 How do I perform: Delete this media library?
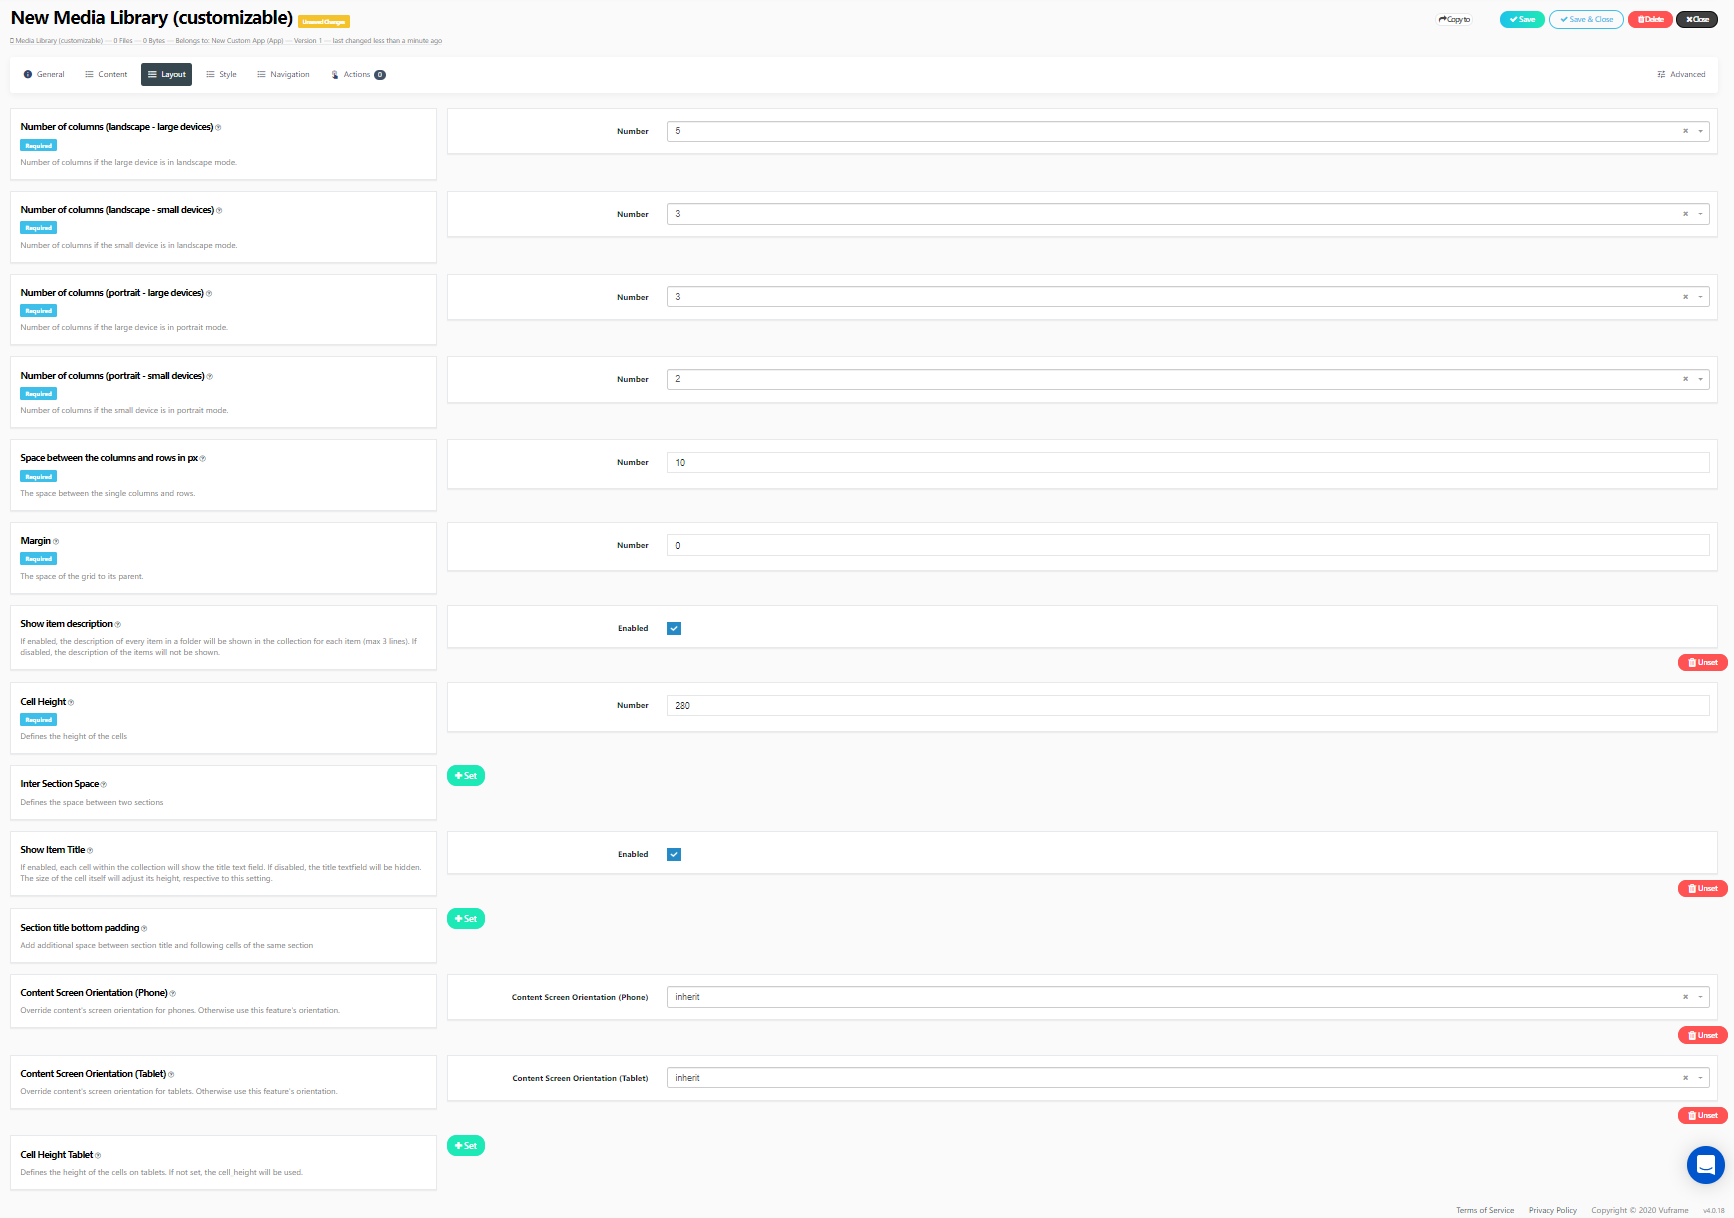coord(1650,20)
